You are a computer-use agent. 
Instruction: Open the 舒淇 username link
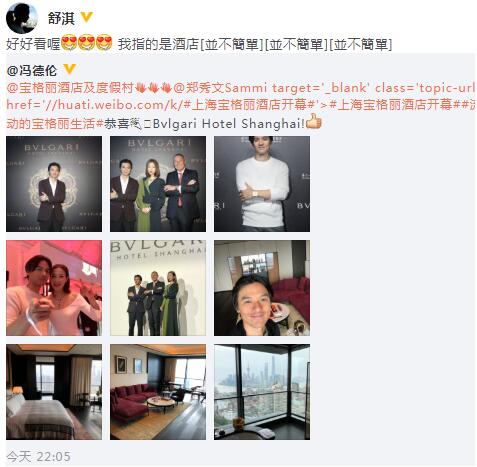(61, 18)
